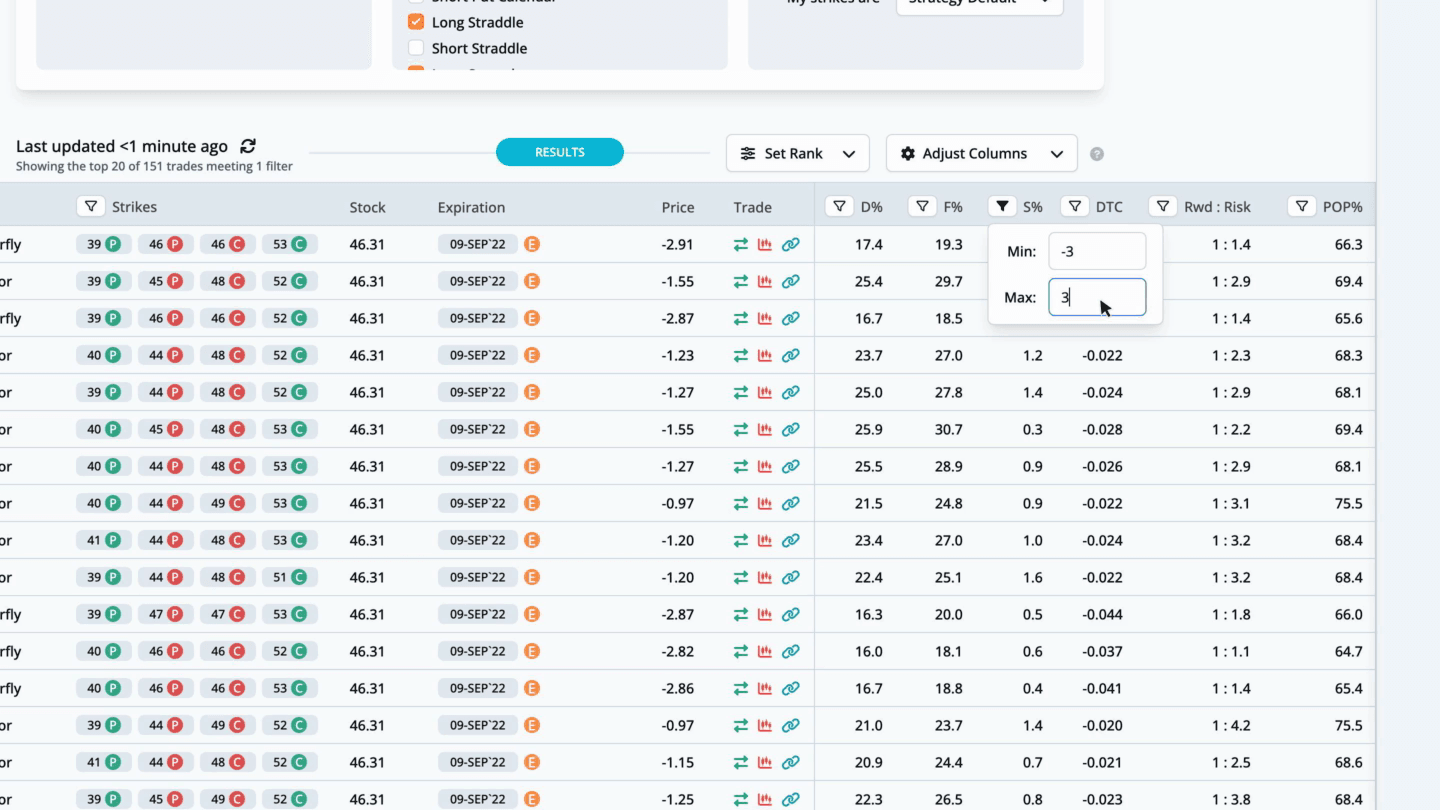
Task: Click the price value -2.86
Action: point(678,688)
